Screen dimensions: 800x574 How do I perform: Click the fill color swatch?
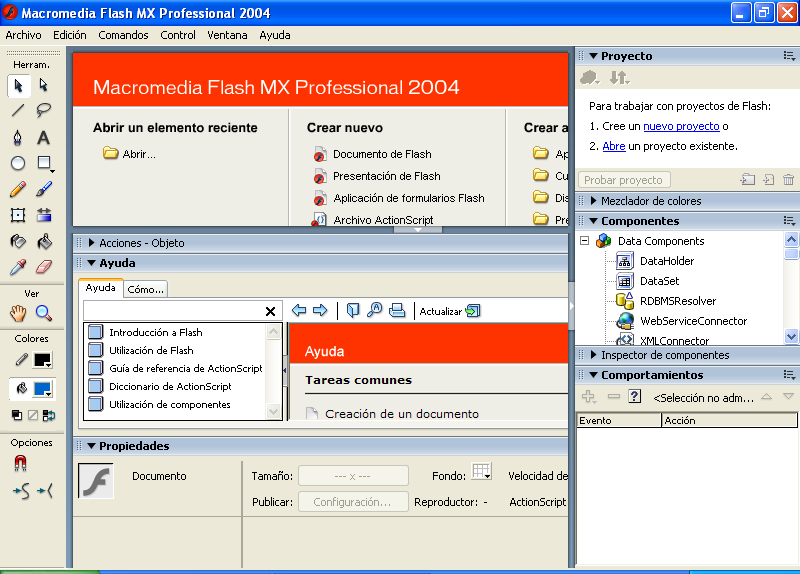[42, 388]
